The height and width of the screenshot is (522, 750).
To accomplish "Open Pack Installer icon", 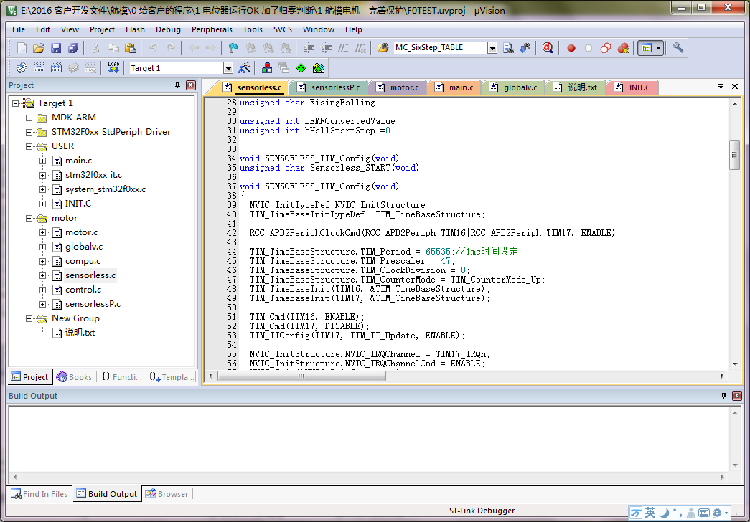I will pyautogui.click(x=318, y=67).
